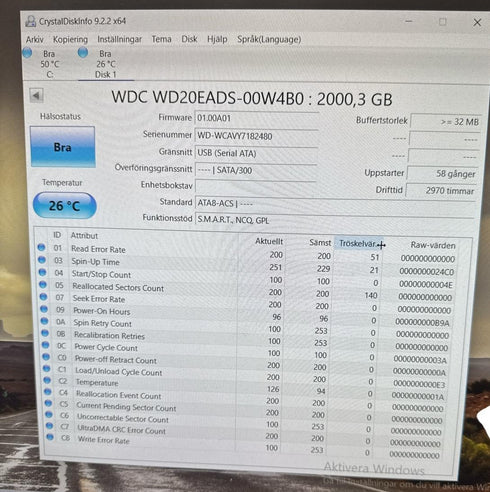The height and width of the screenshot is (492, 490).
Task: Open the Inställningar menu
Action: 119,39
